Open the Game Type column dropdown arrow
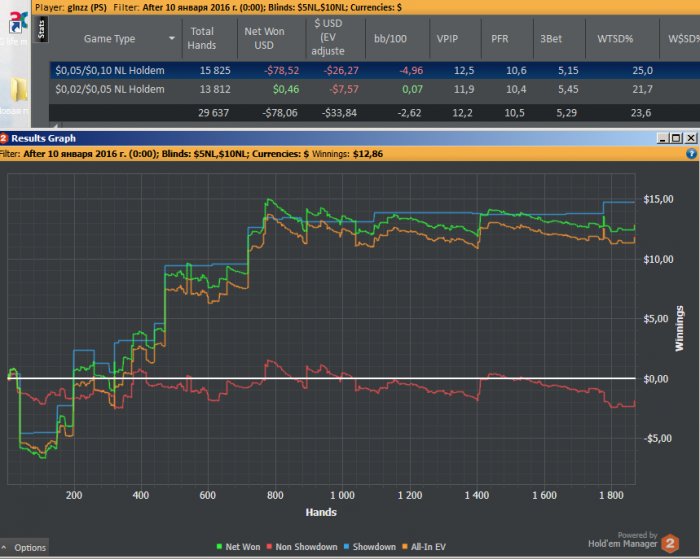 (171, 38)
